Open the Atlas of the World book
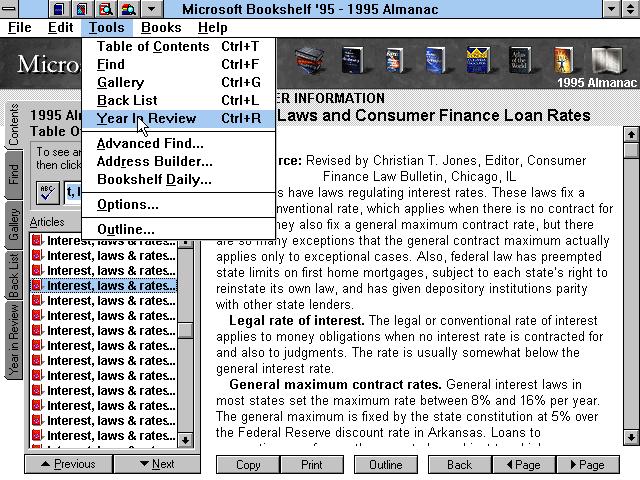 coord(520,60)
